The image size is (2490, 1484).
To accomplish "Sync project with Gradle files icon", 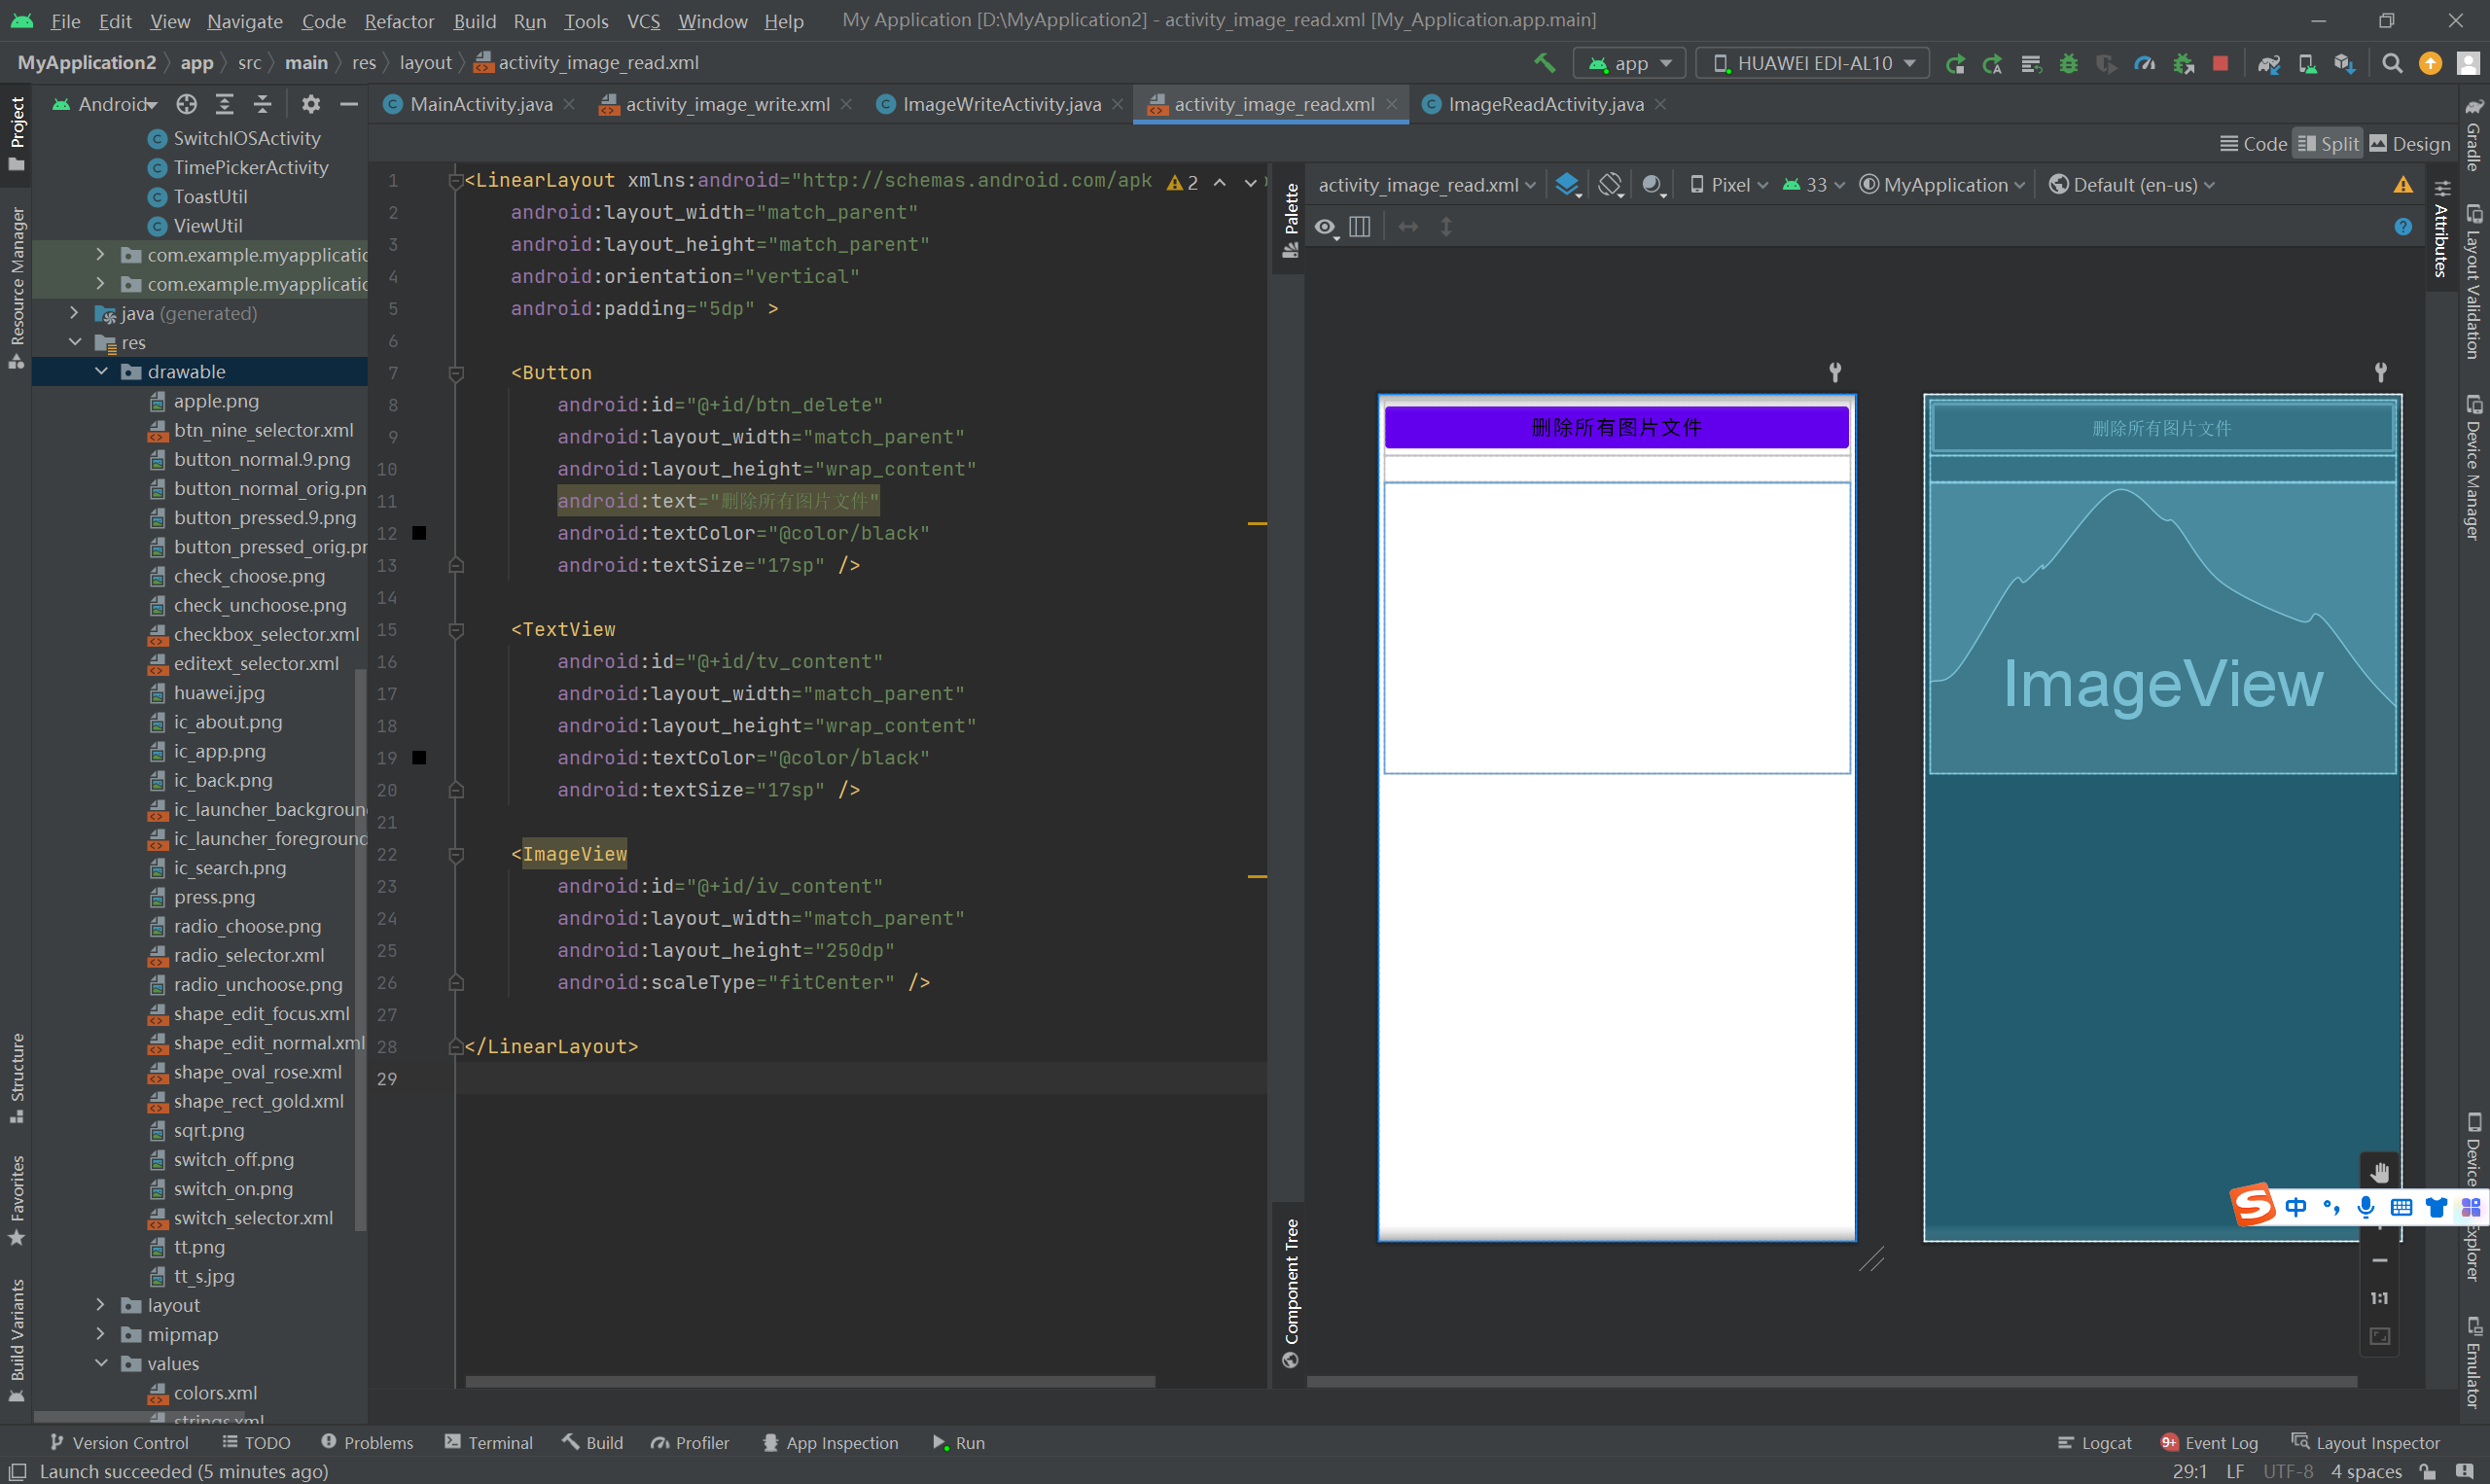I will click(x=2268, y=63).
